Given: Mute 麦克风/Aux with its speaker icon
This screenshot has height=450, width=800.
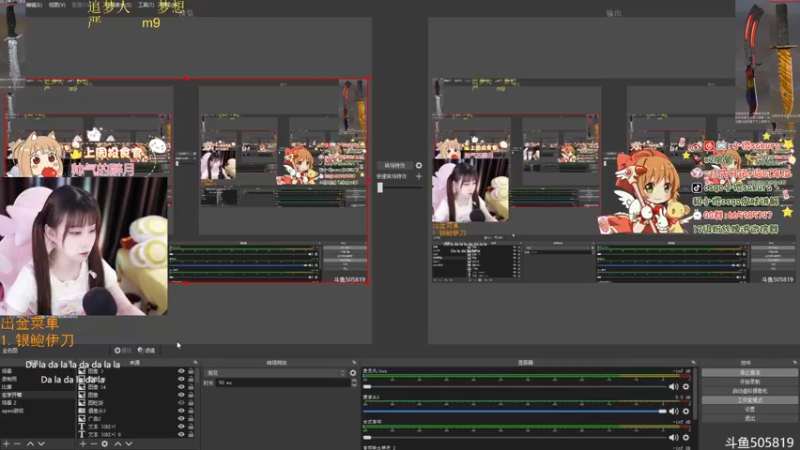Looking at the screenshot, I should click(674, 387).
